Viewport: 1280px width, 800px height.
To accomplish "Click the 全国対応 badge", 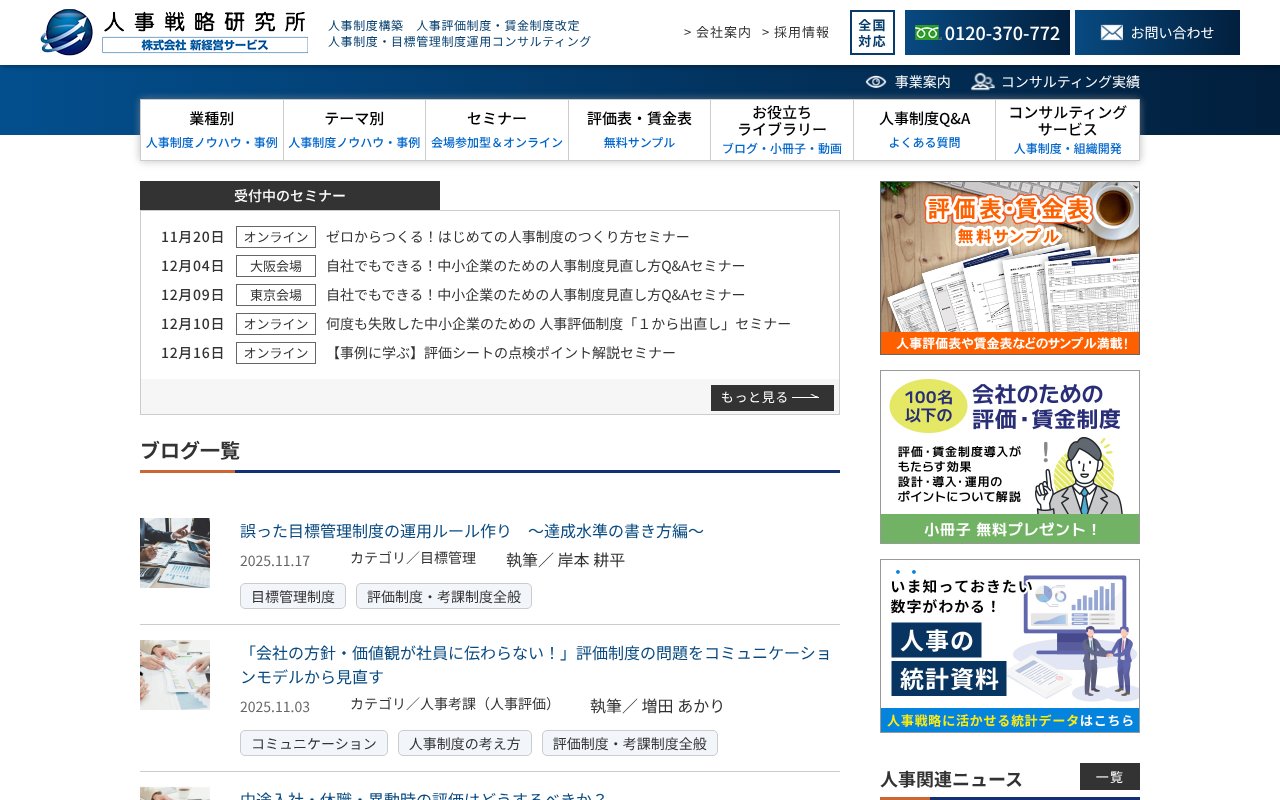I will click(872, 32).
